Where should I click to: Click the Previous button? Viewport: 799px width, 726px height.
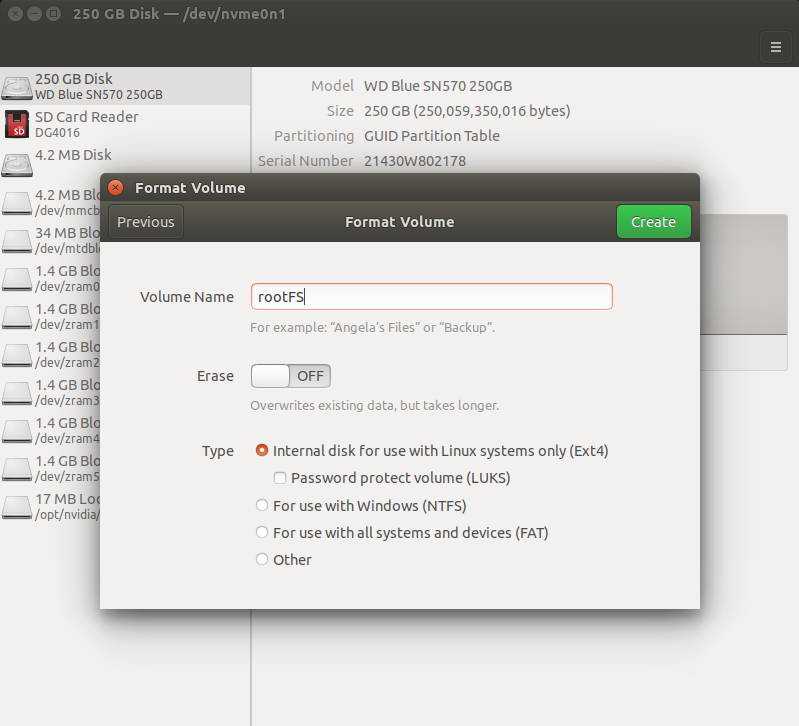146,222
